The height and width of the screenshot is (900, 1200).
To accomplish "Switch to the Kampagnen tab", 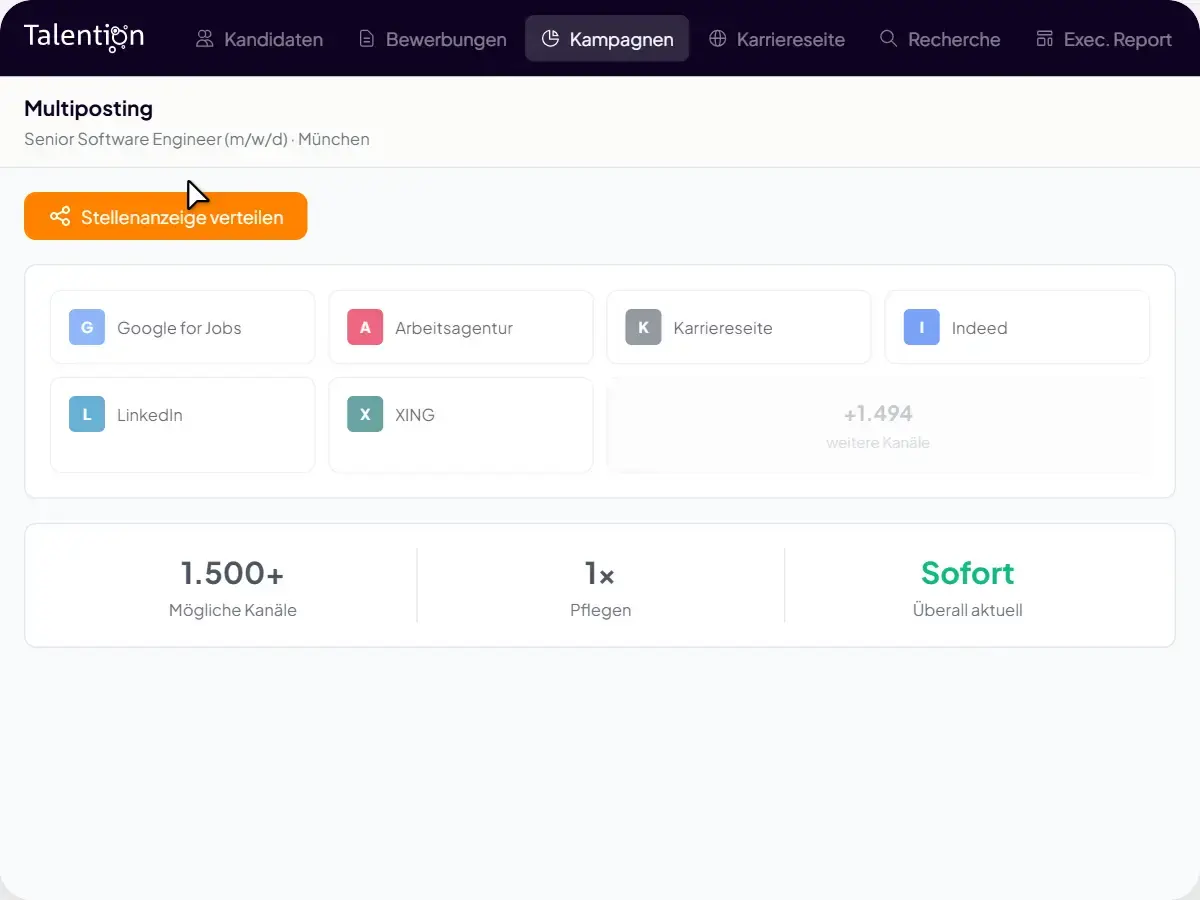I will pyautogui.click(x=606, y=38).
